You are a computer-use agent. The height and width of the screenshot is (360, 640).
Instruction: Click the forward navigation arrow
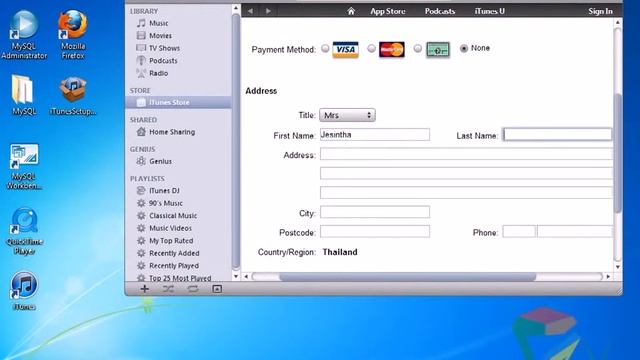268,11
